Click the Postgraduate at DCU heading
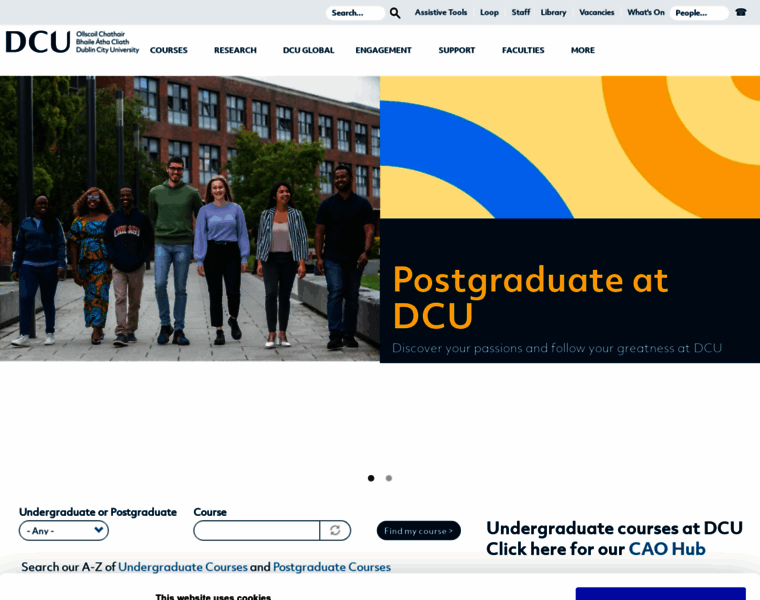 (530, 297)
